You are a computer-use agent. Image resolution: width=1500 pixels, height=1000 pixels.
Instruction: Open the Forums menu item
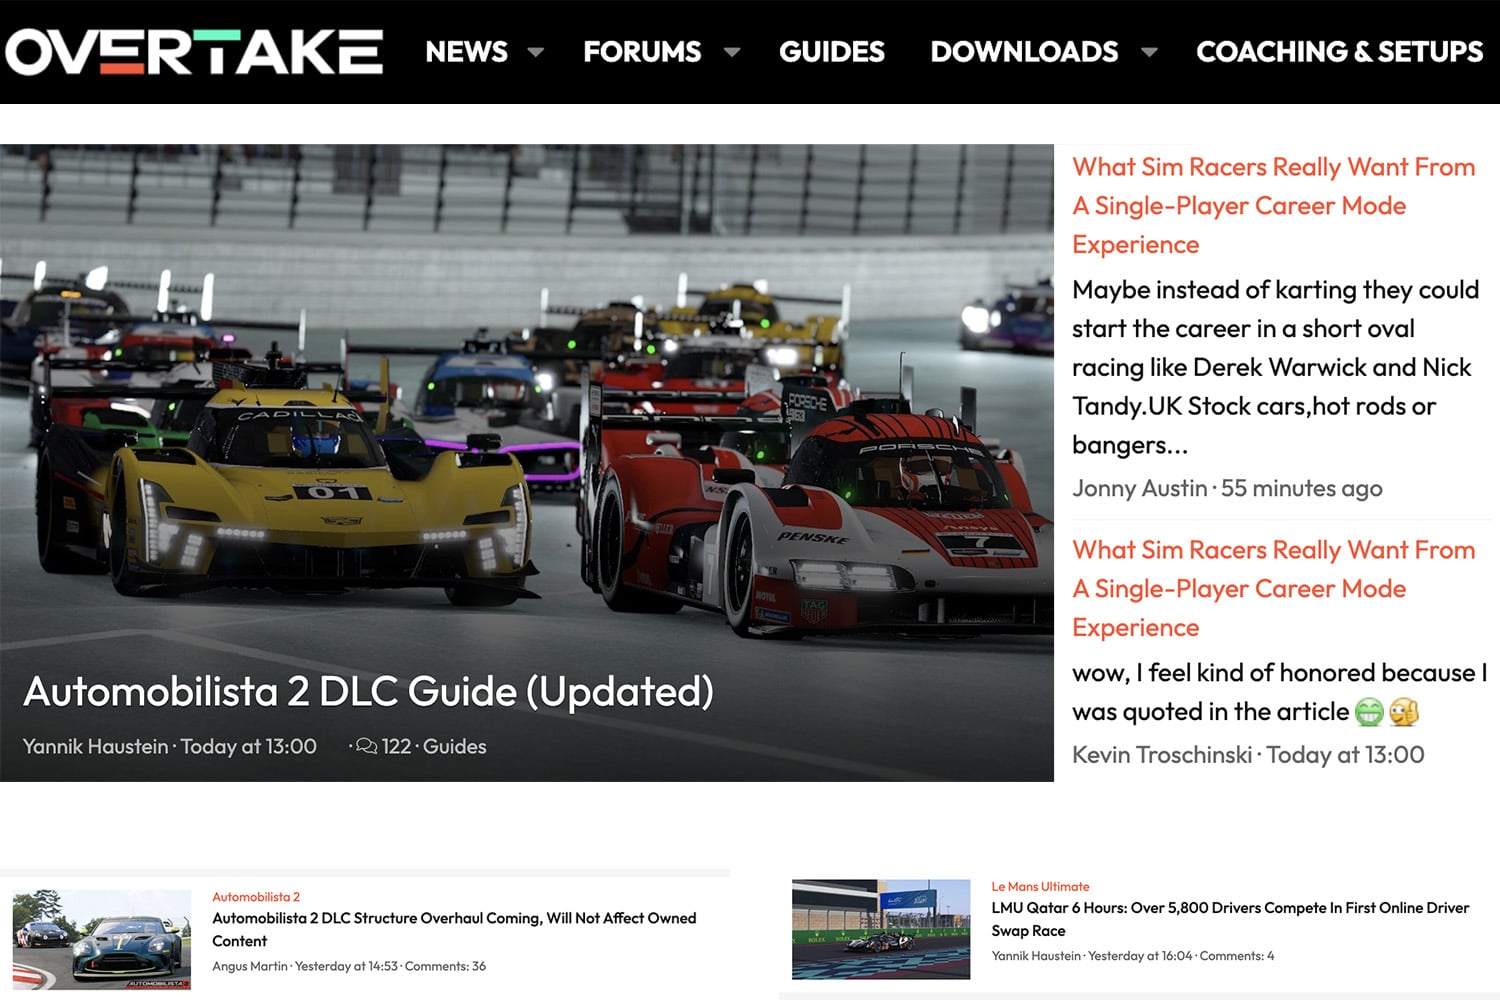tap(642, 52)
